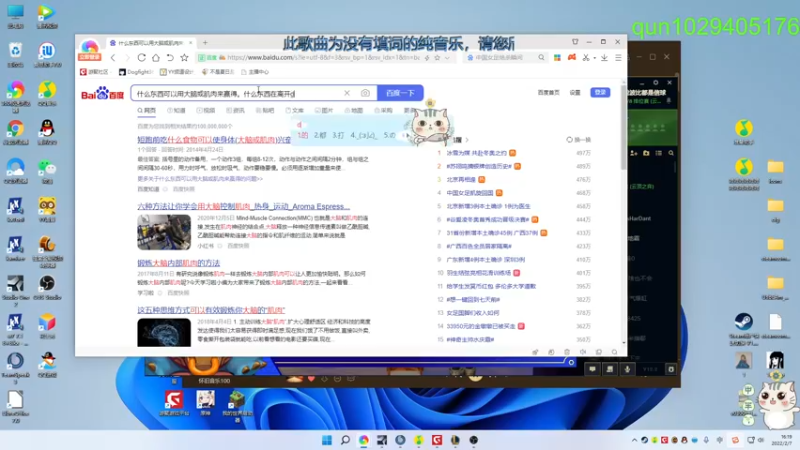800x450 pixels.
Task: Click the scissors screenshot tool icon
Action: (x=586, y=58)
